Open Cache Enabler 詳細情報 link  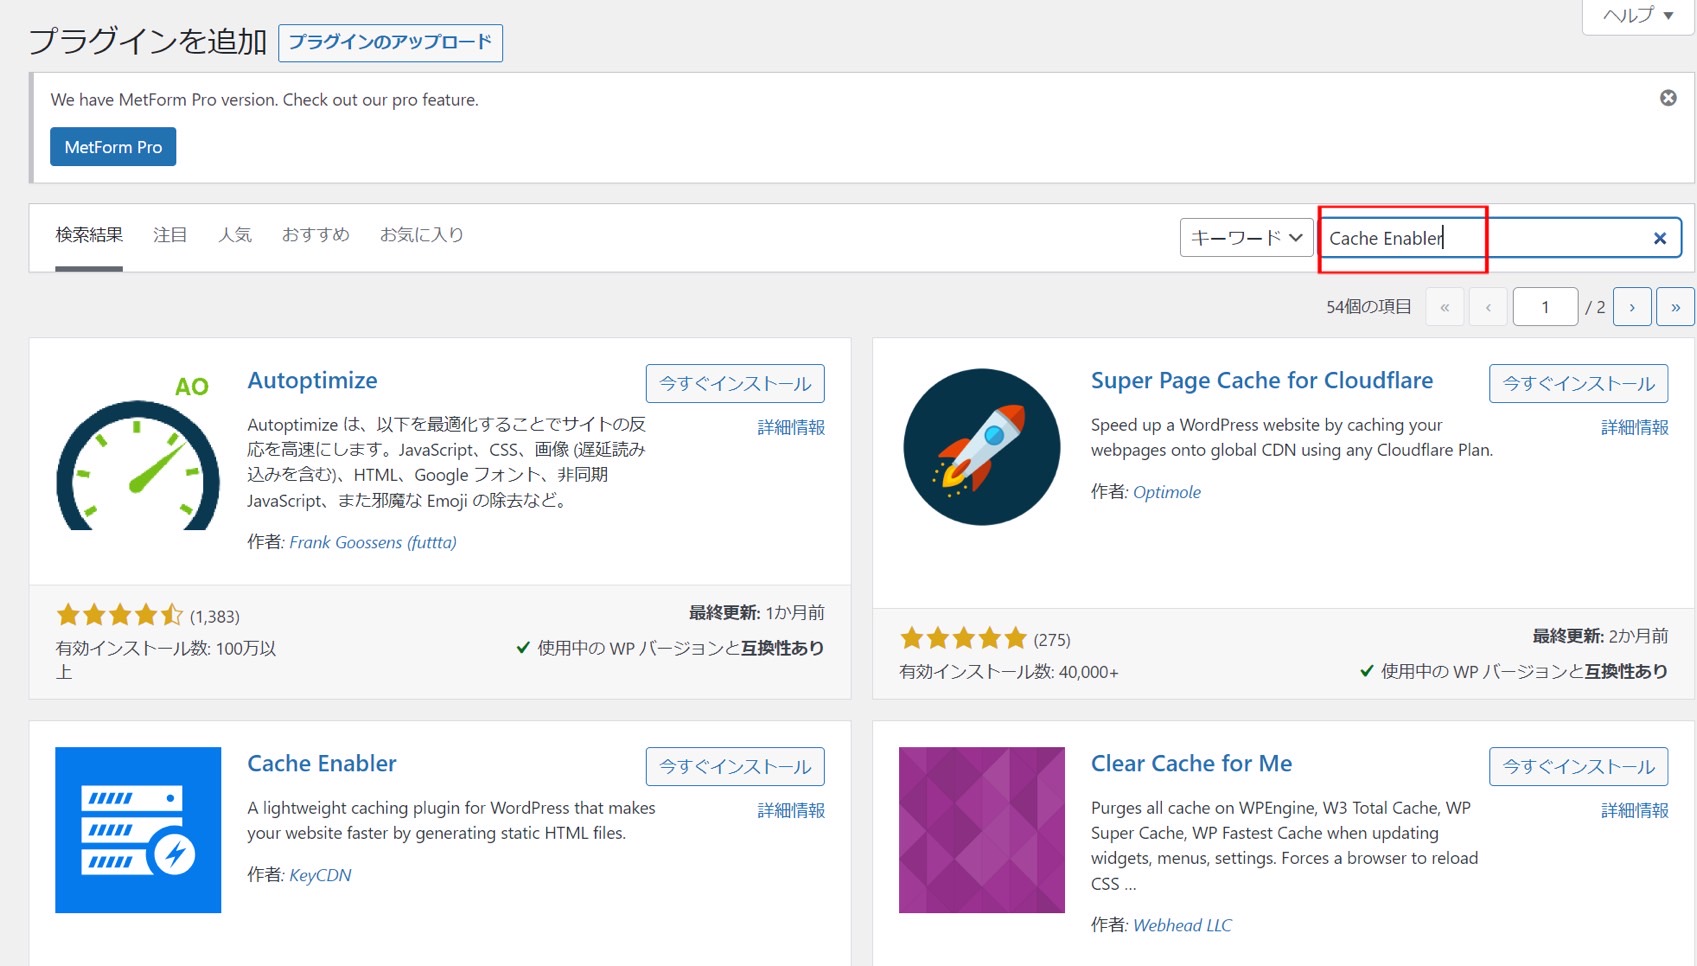click(x=791, y=811)
